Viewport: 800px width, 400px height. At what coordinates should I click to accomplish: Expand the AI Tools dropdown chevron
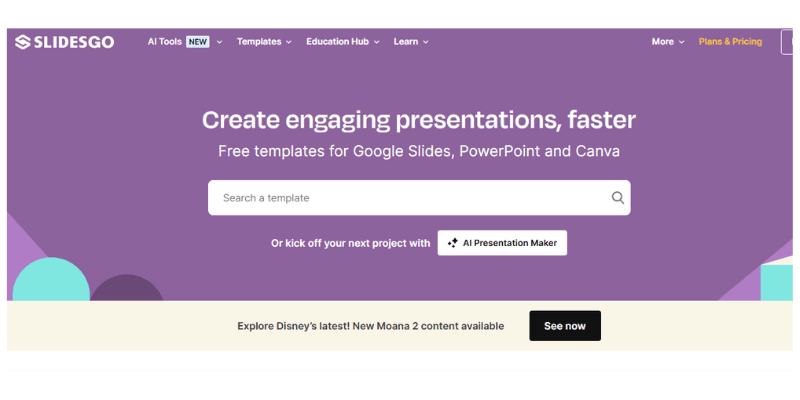click(219, 42)
